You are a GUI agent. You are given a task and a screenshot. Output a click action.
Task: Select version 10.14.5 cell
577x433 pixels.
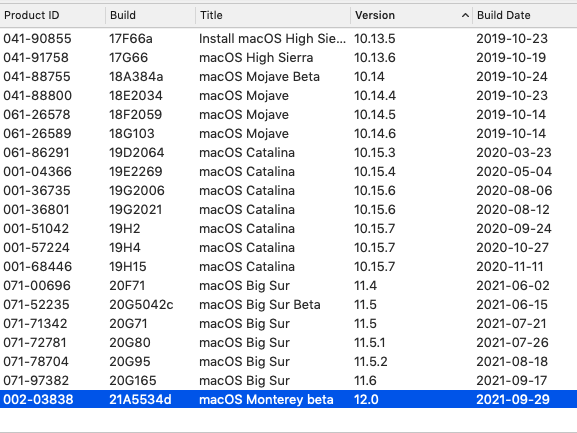[x=375, y=115]
